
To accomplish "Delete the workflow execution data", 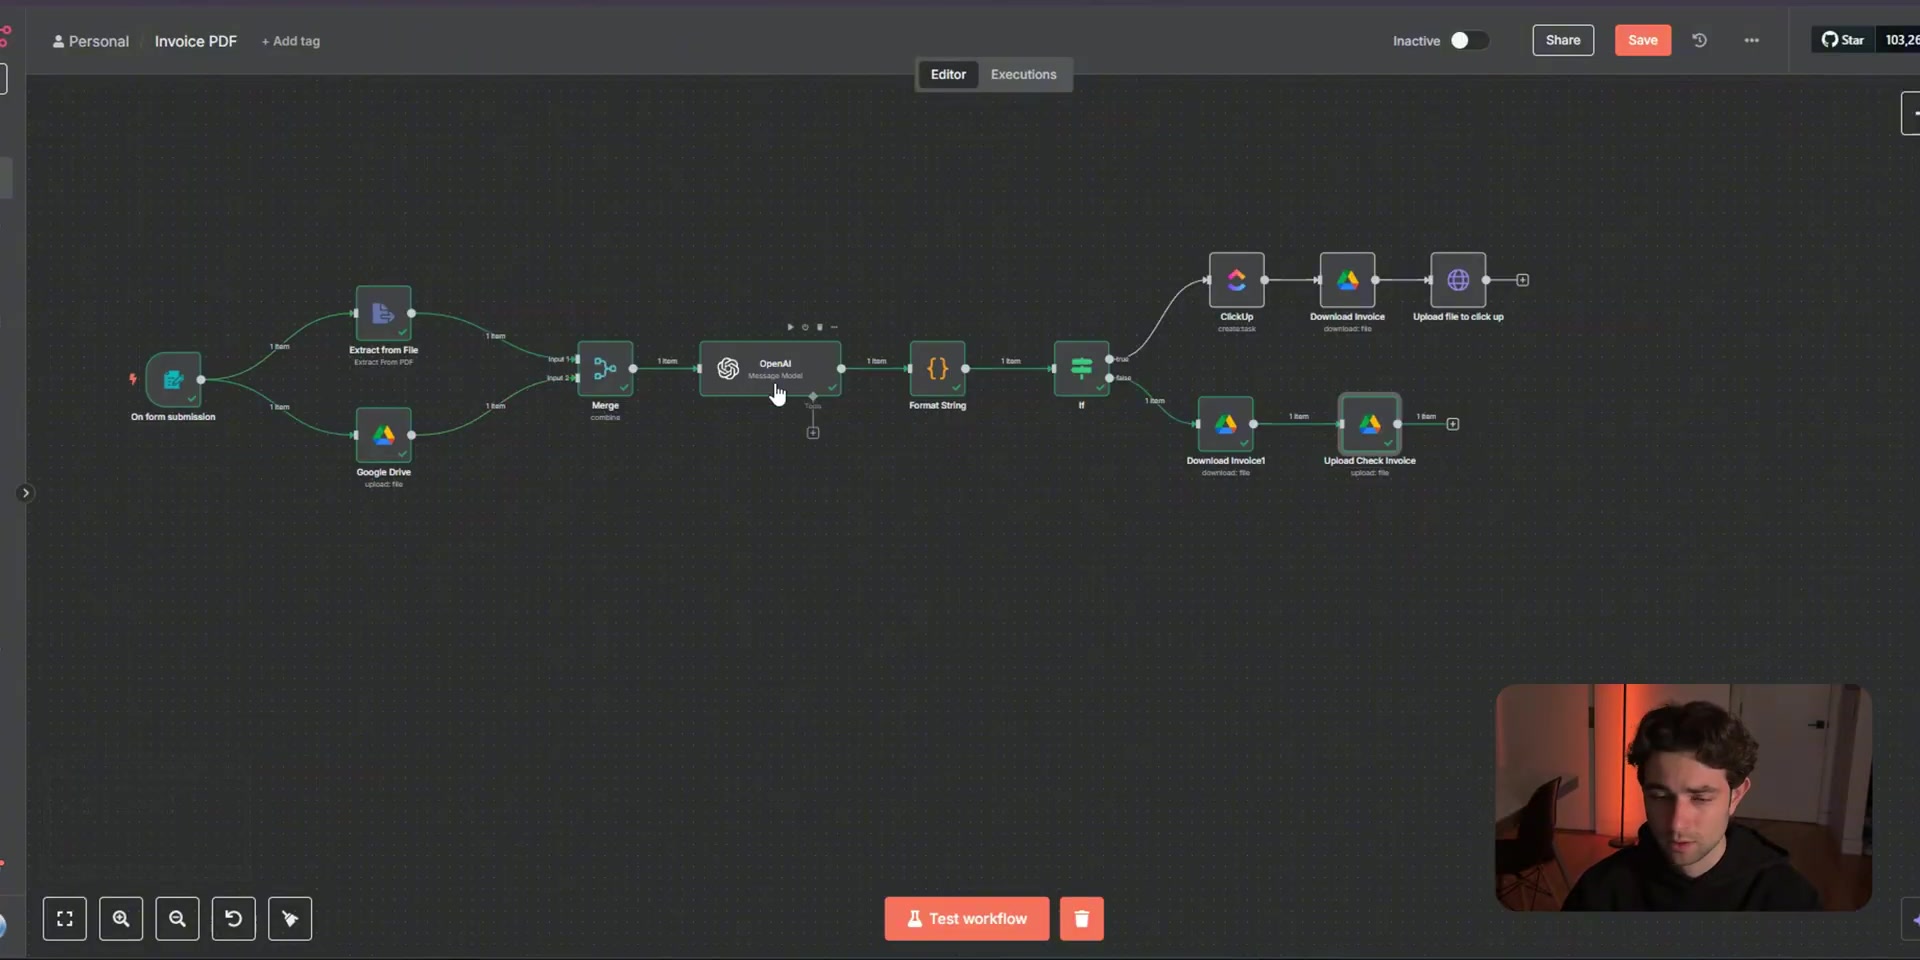I will click(1081, 919).
